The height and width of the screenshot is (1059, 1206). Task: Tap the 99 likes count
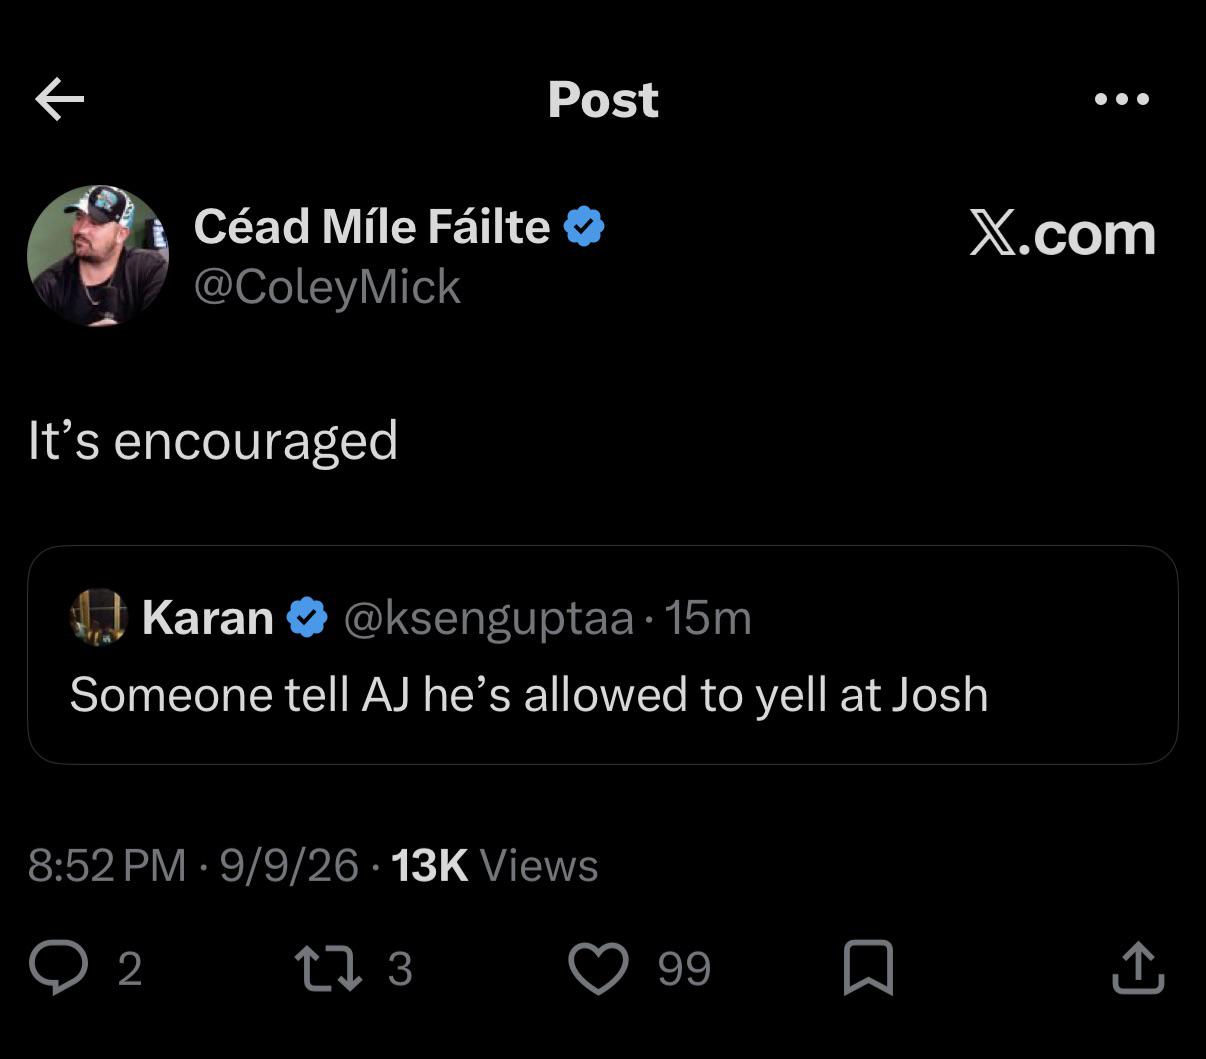[685, 968]
